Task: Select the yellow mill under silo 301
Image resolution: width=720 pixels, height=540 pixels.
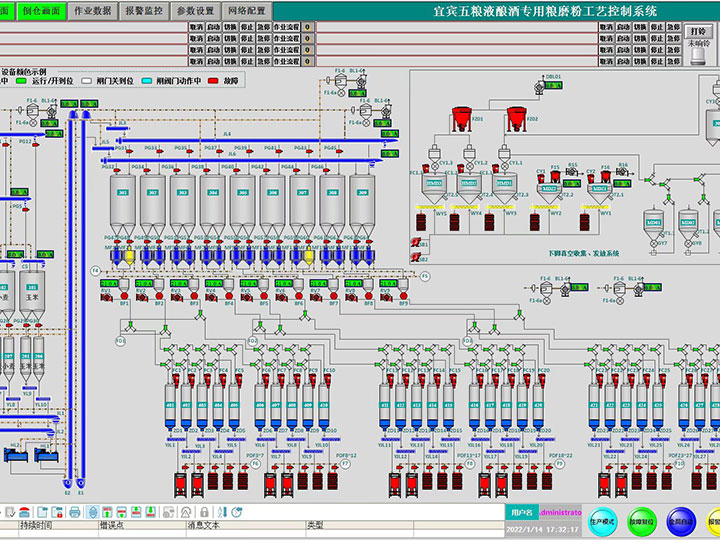Action: pyautogui.click(x=129, y=256)
